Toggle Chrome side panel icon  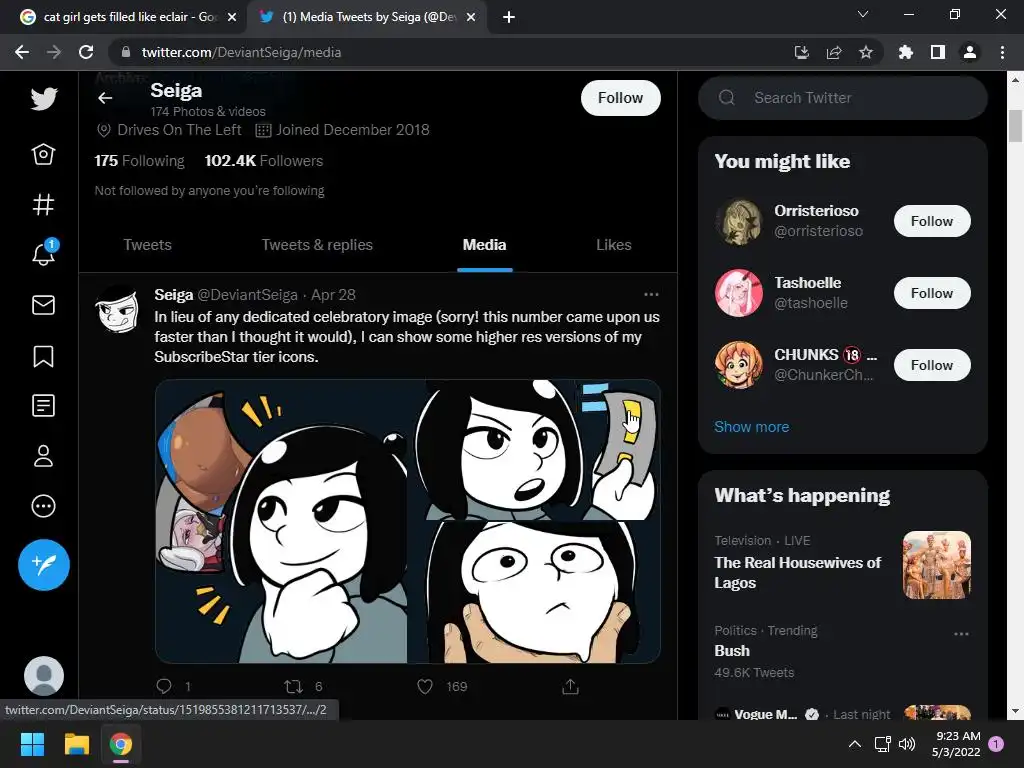938,52
